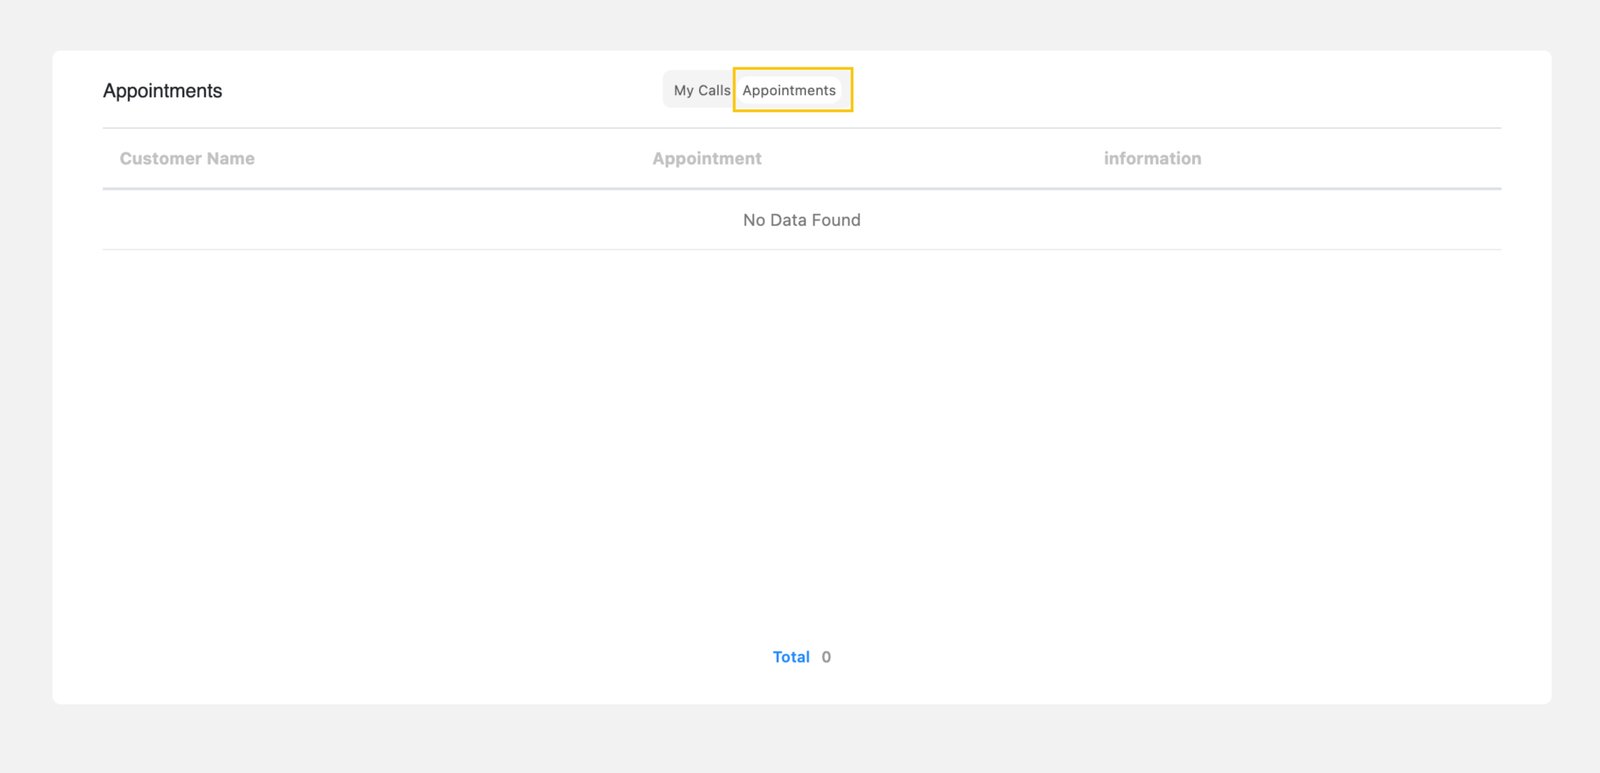1600x773 pixels.
Task: Sort by the Customer Name column header
Action: (187, 158)
